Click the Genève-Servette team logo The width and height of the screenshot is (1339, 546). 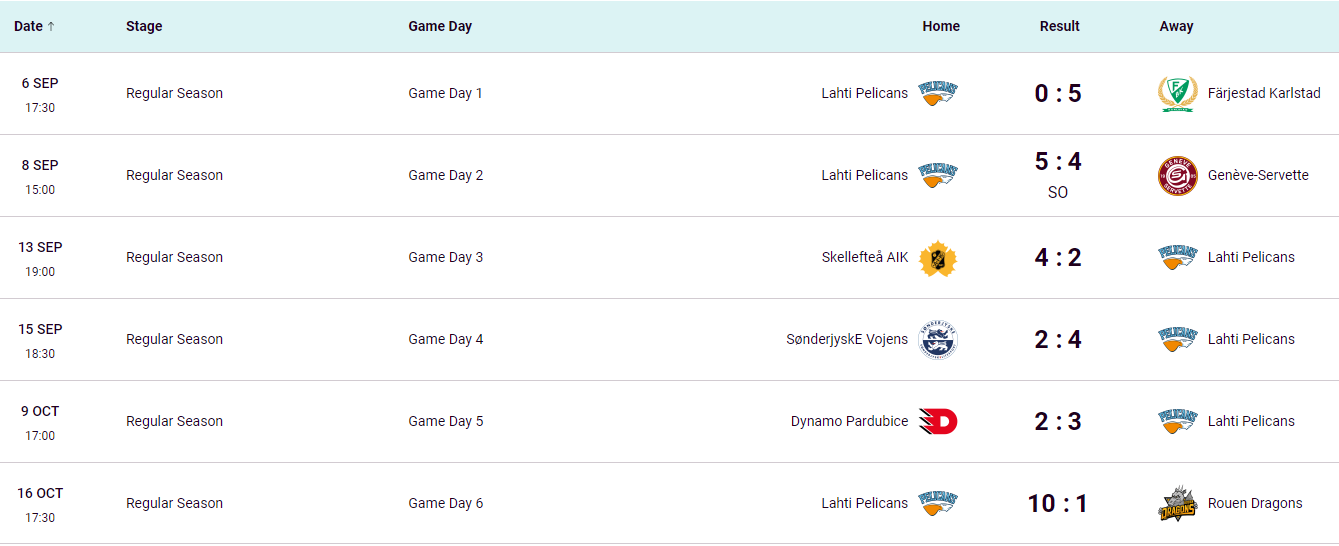coord(1177,176)
